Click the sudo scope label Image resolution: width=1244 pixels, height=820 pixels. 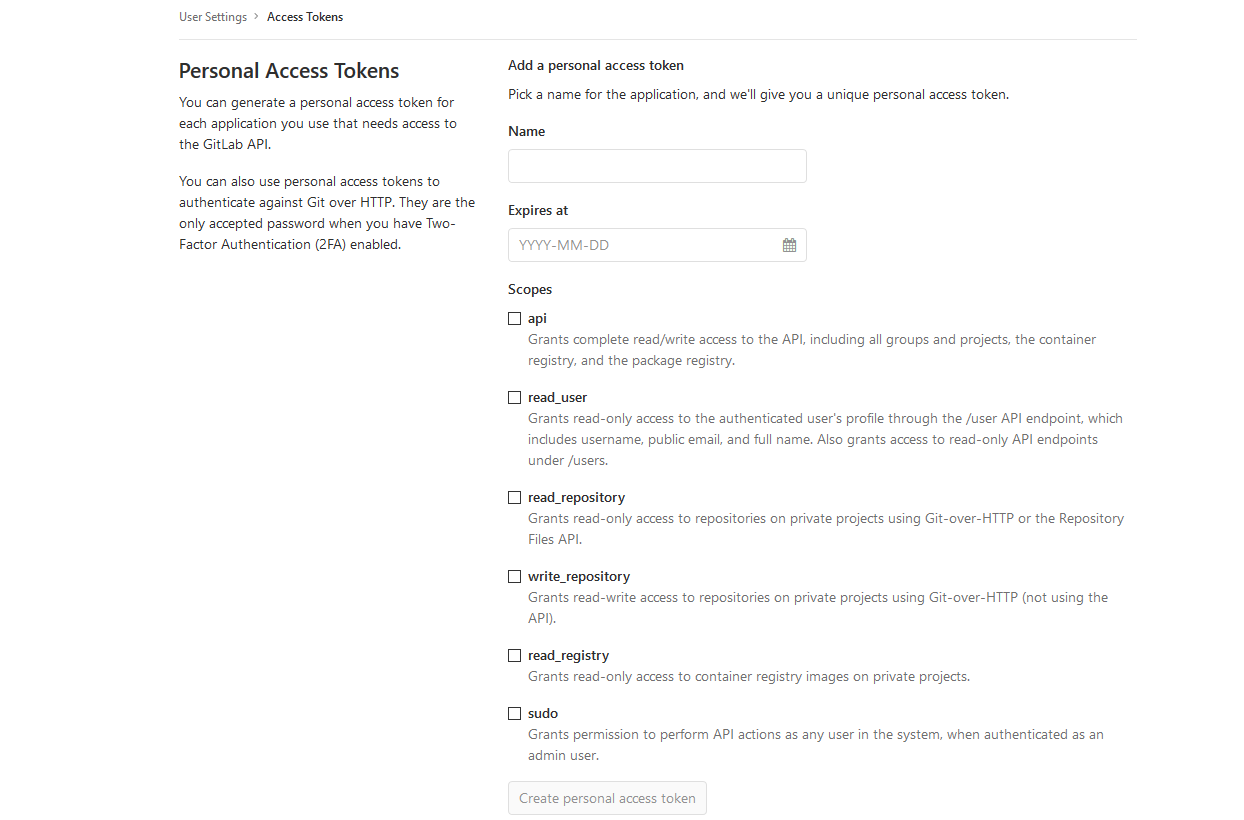tap(543, 713)
